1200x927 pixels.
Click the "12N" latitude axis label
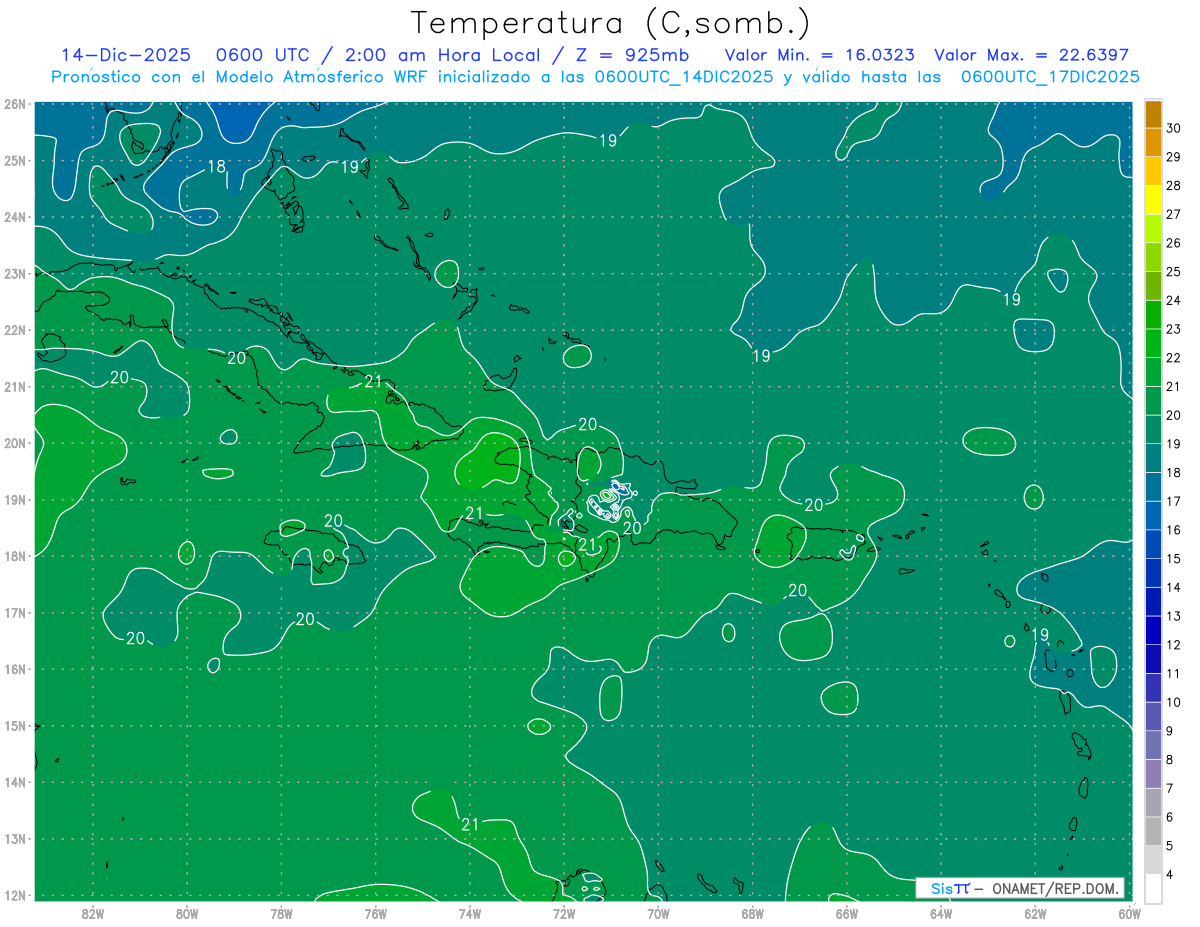pos(14,895)
